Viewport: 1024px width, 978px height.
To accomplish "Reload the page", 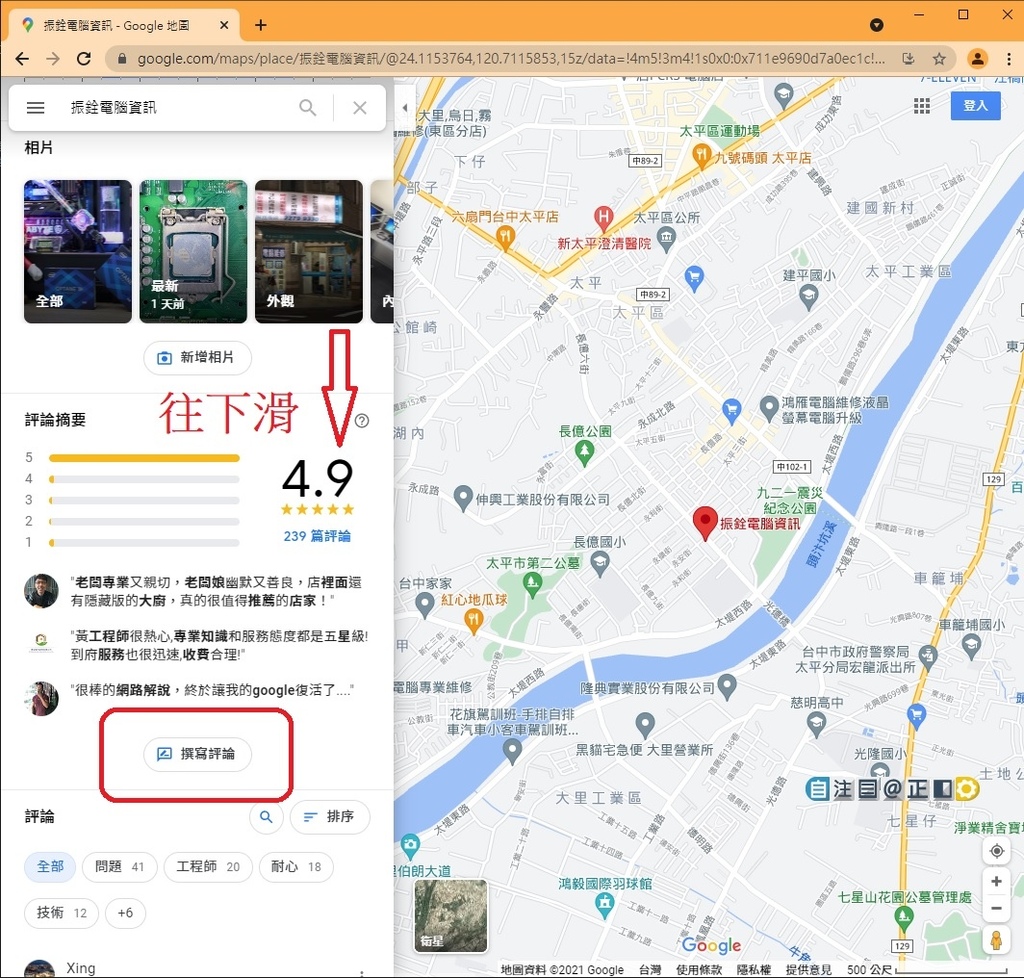I will 84,59.
